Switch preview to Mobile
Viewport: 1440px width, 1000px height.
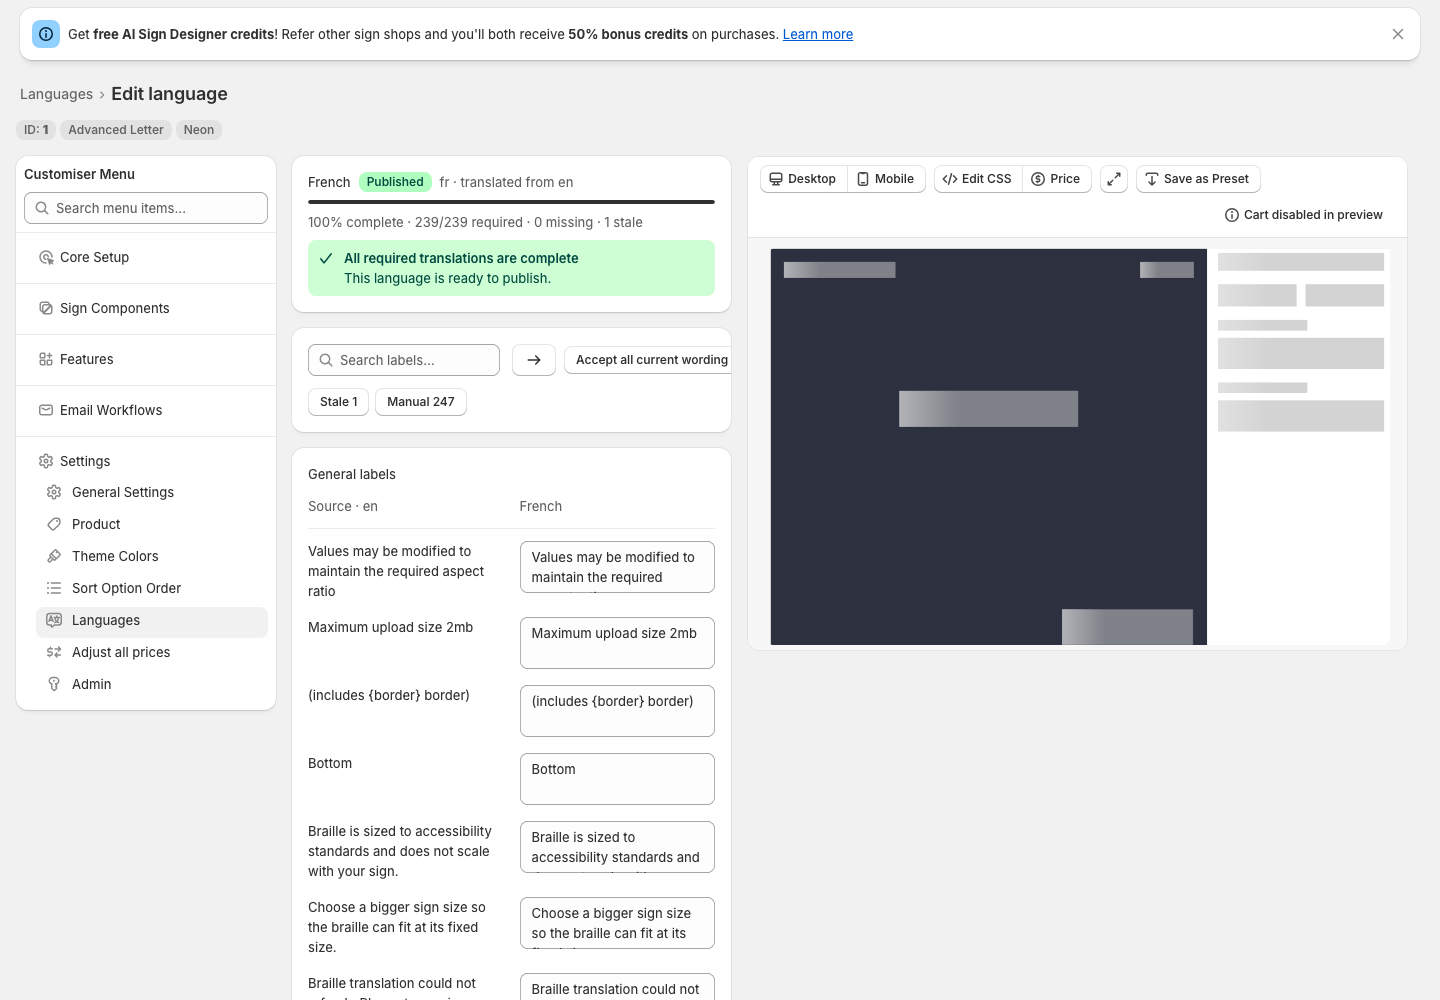(886, 179)
